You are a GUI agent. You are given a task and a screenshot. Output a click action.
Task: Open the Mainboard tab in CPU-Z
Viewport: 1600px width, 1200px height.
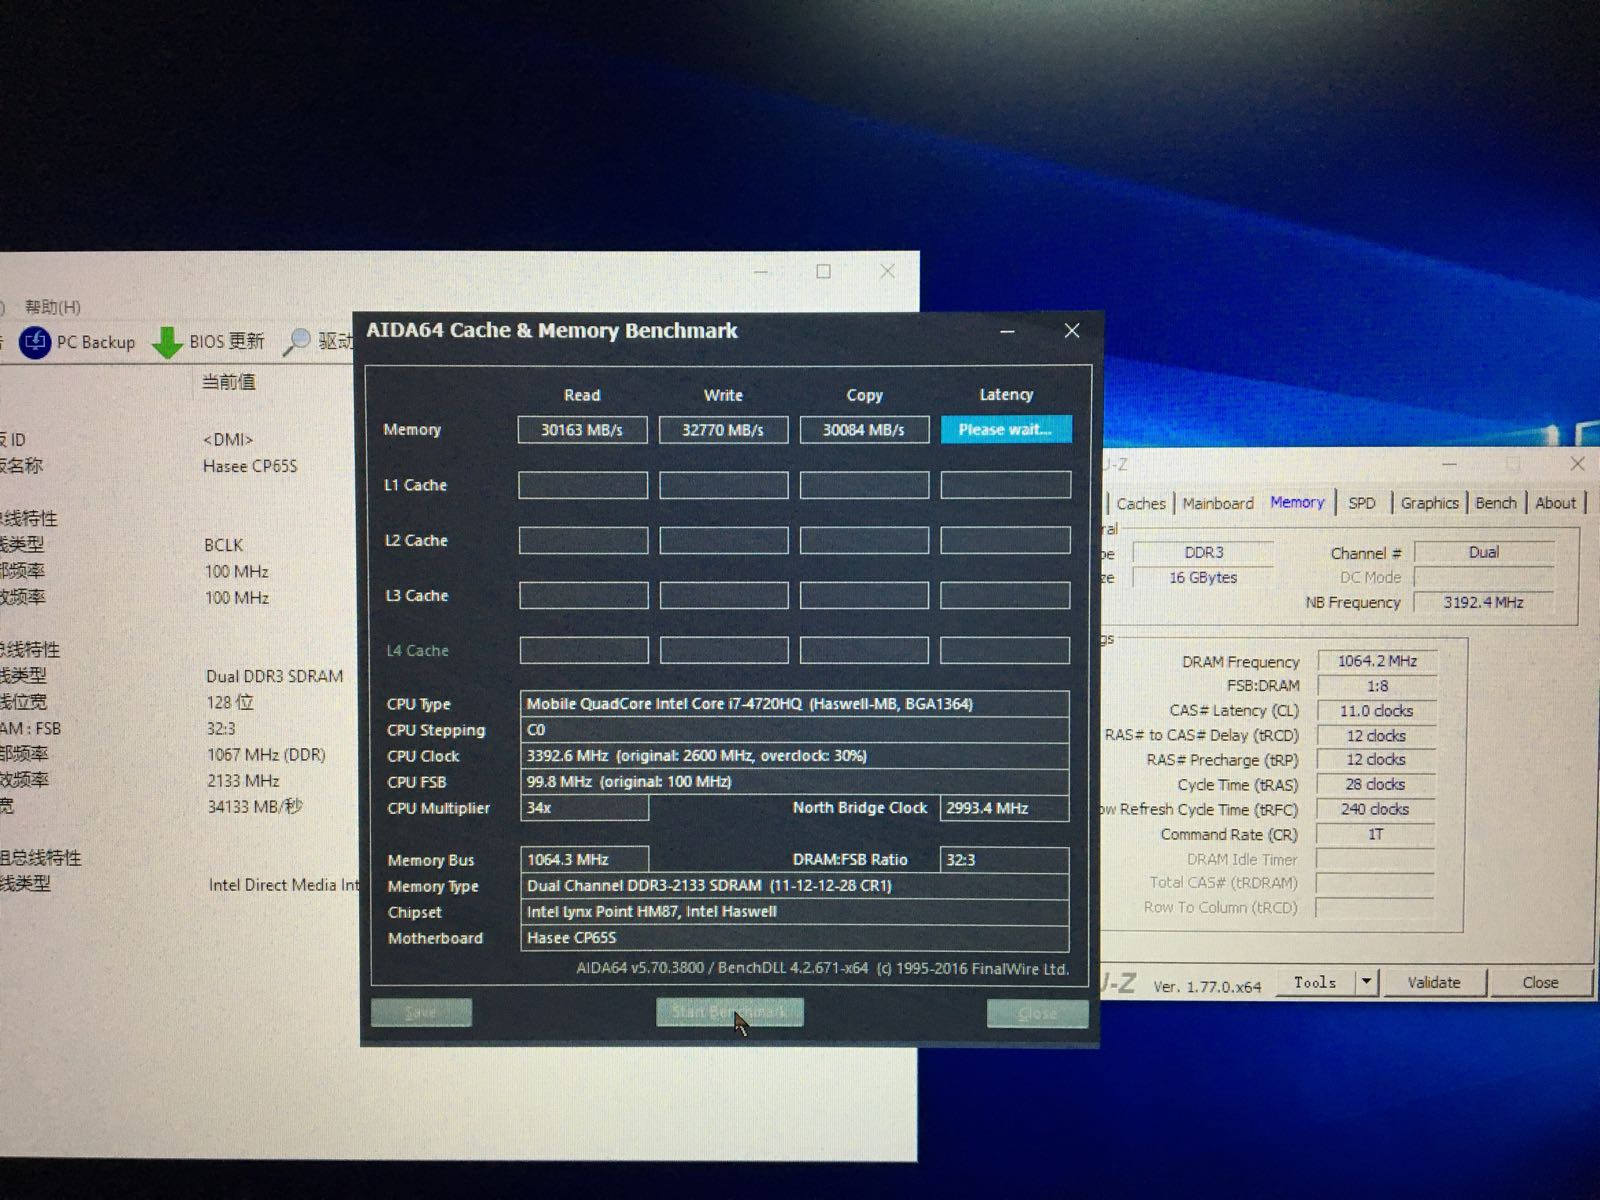point(1218,503)
